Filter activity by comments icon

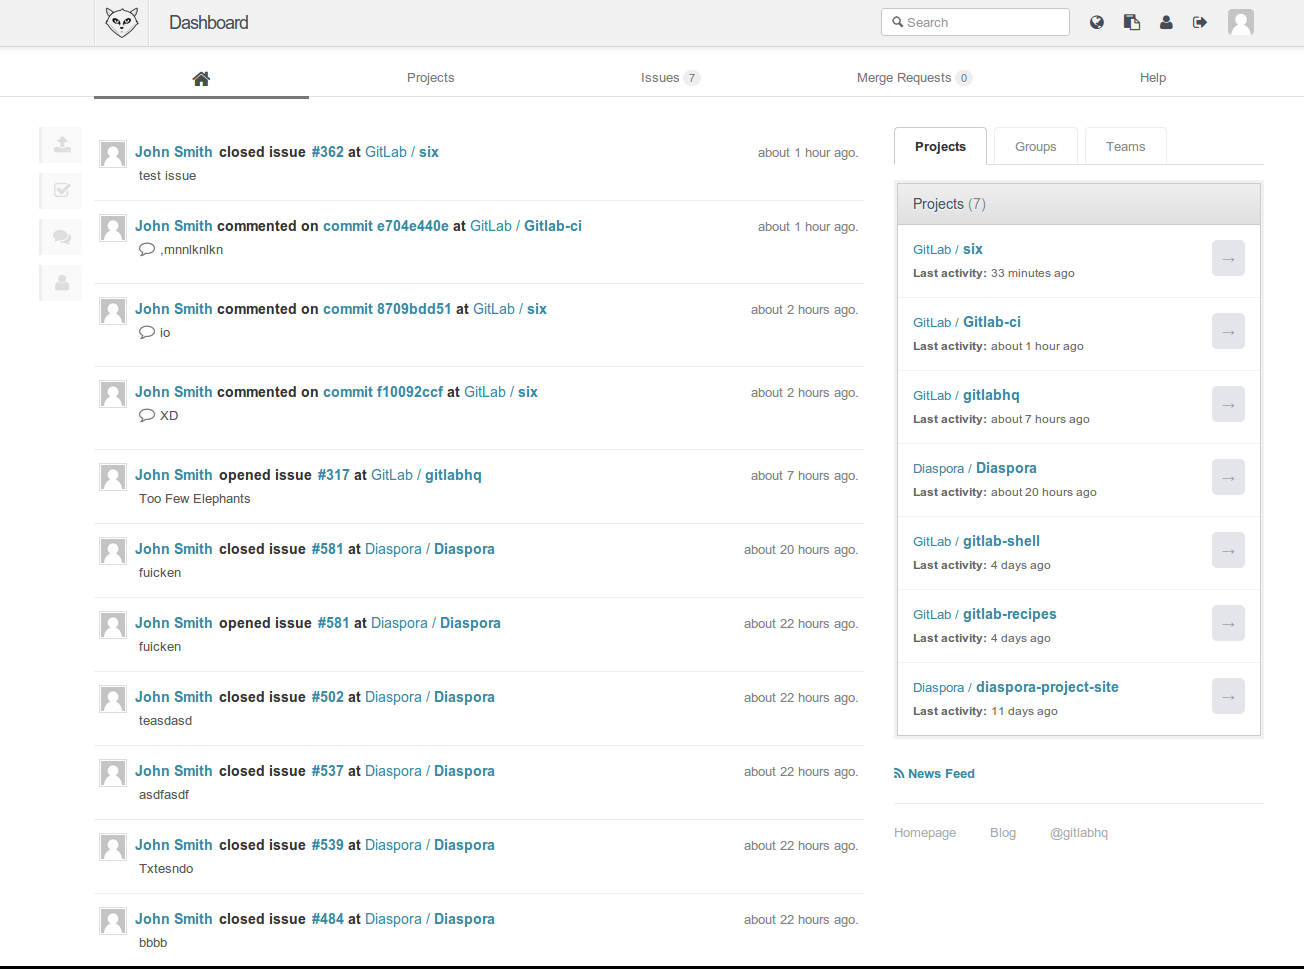61,237
